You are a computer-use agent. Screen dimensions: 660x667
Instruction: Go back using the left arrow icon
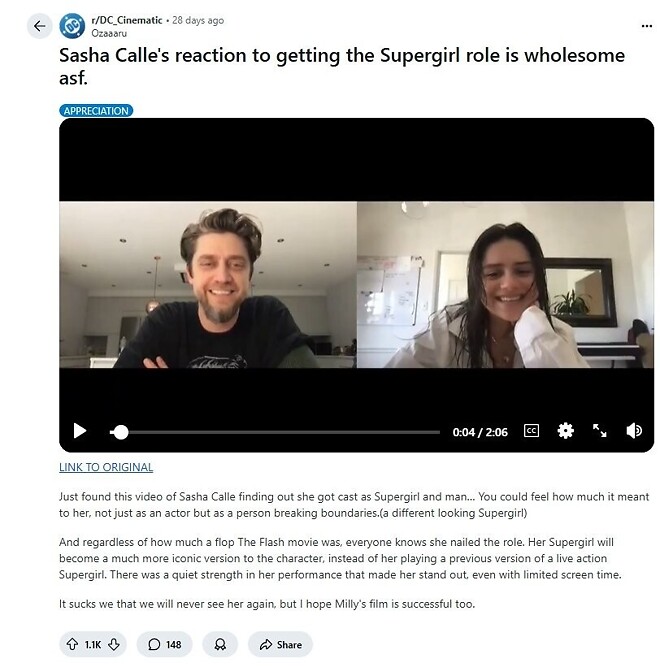40,26
